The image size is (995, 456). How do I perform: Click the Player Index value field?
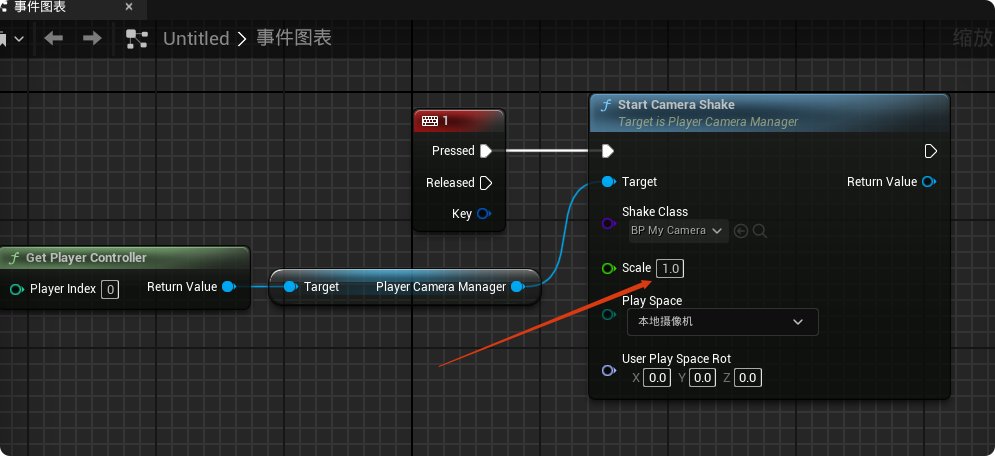(110, 289)
